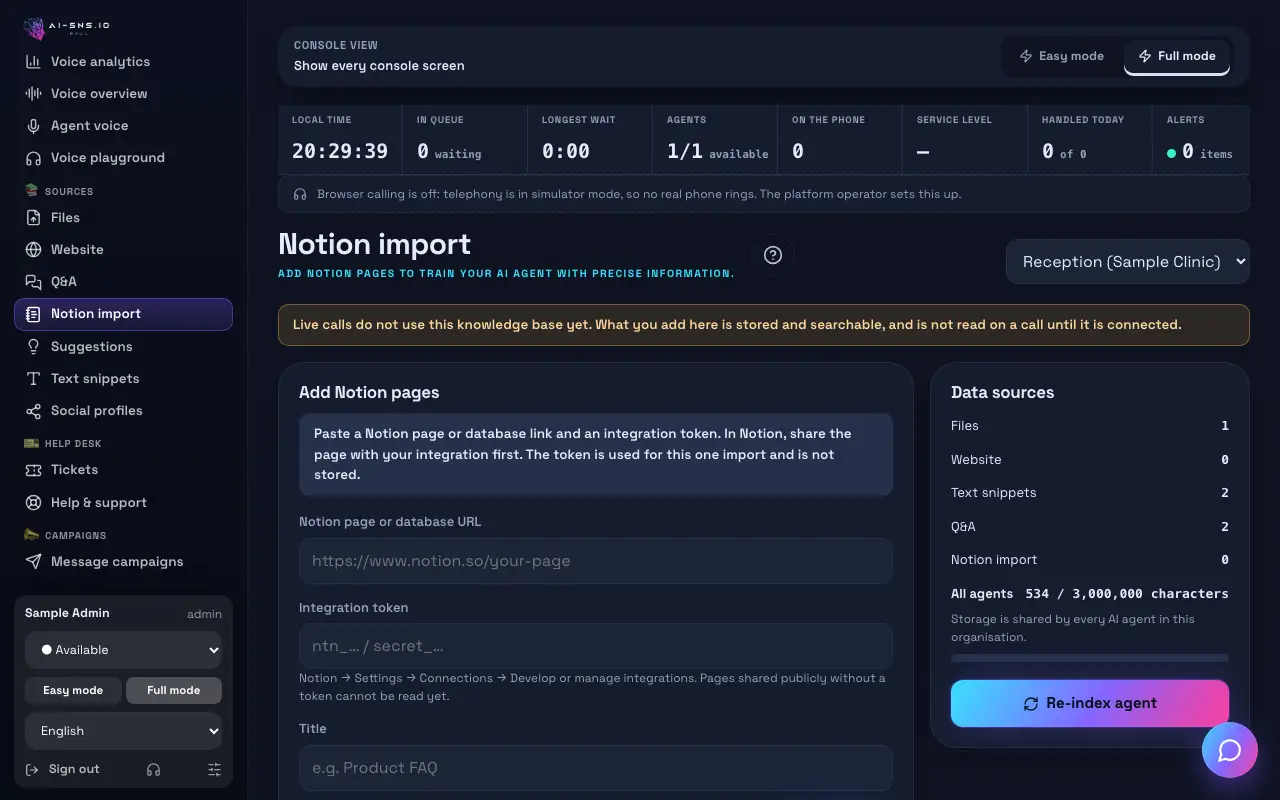Click the "0 waiting" In Queue value
The height and width of the screenshot is (800, 1280).
tap(449, 152)
